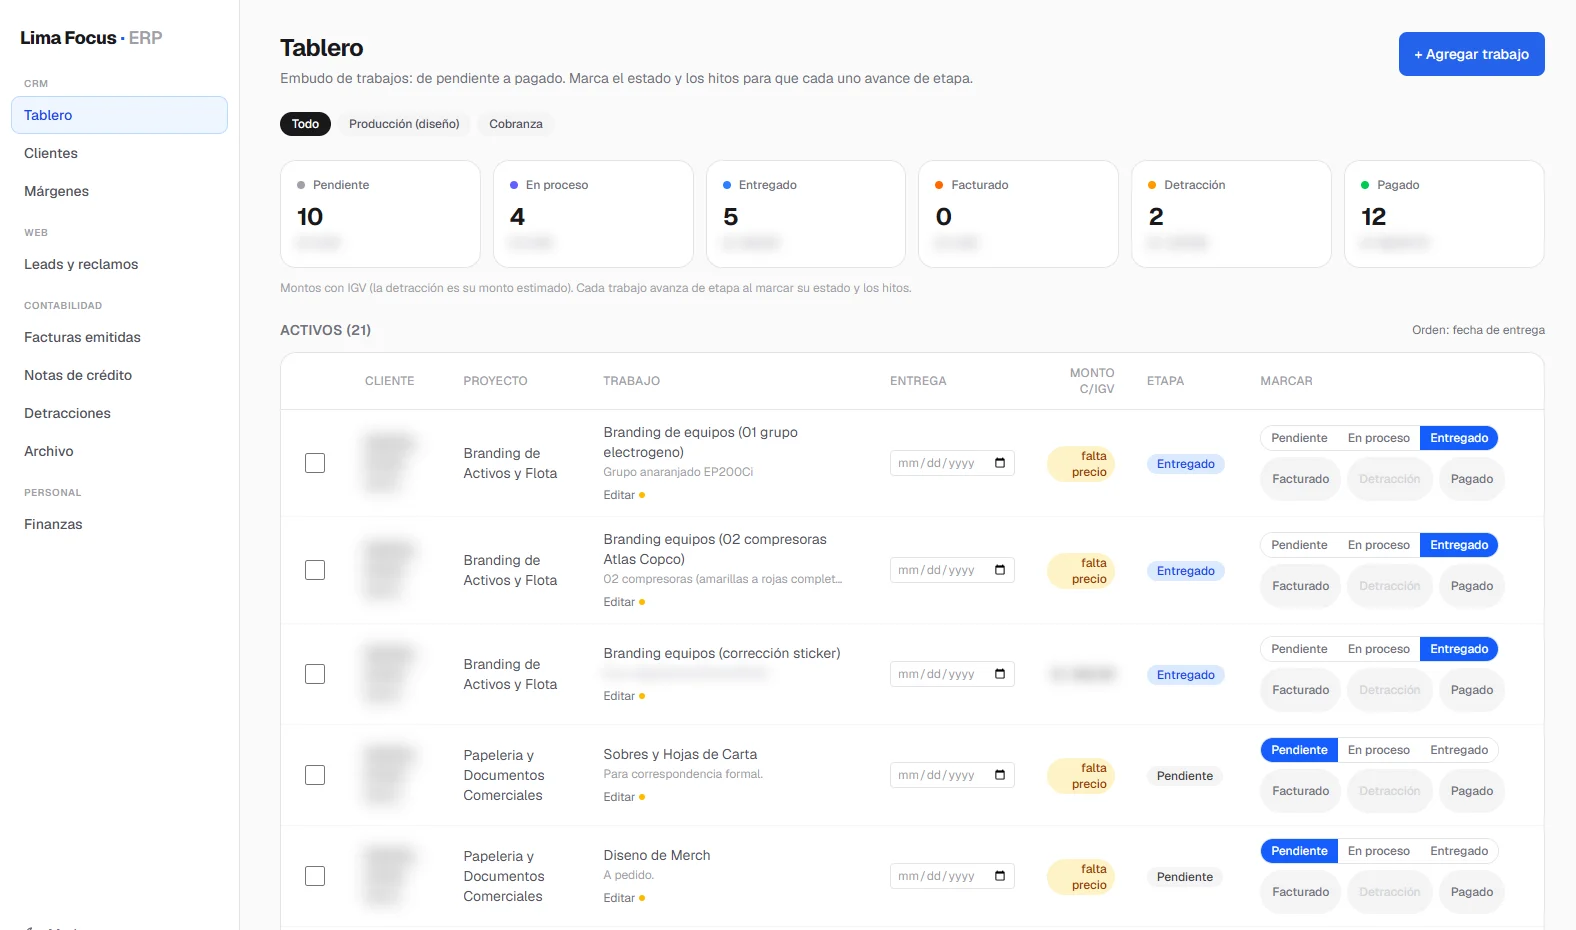Mark Atlas Copco job as Facturado
The width and height of the screenshot is (1576, 930).
(1300, 586)
